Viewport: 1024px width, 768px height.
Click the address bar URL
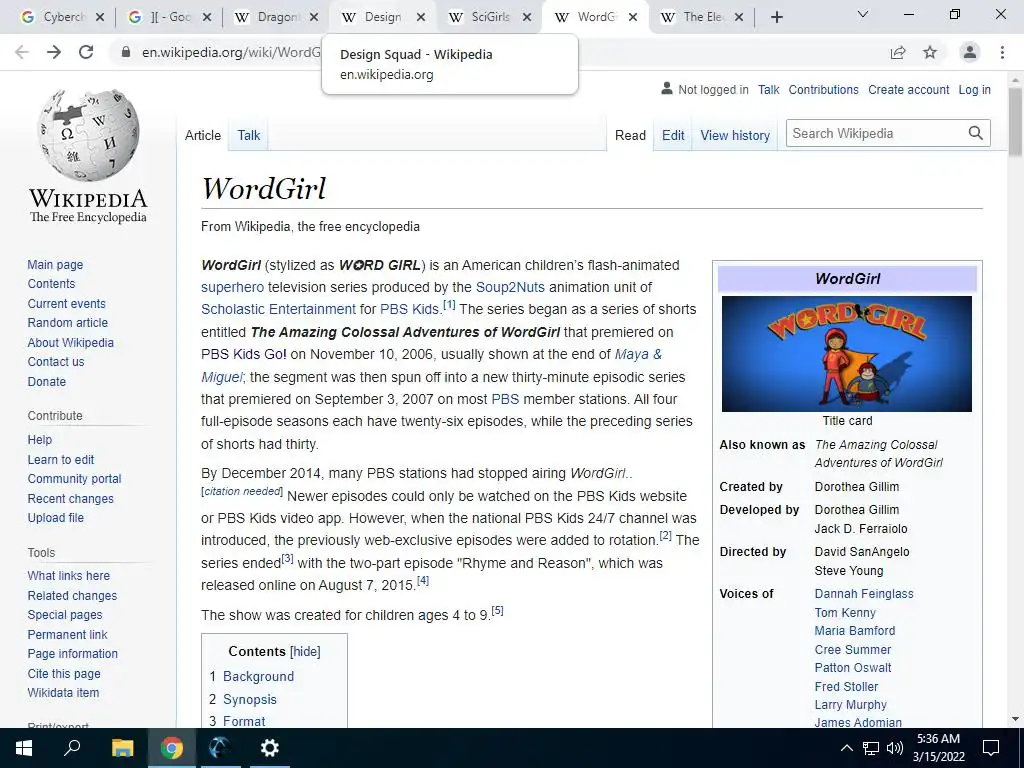click(x=231, y=52)
